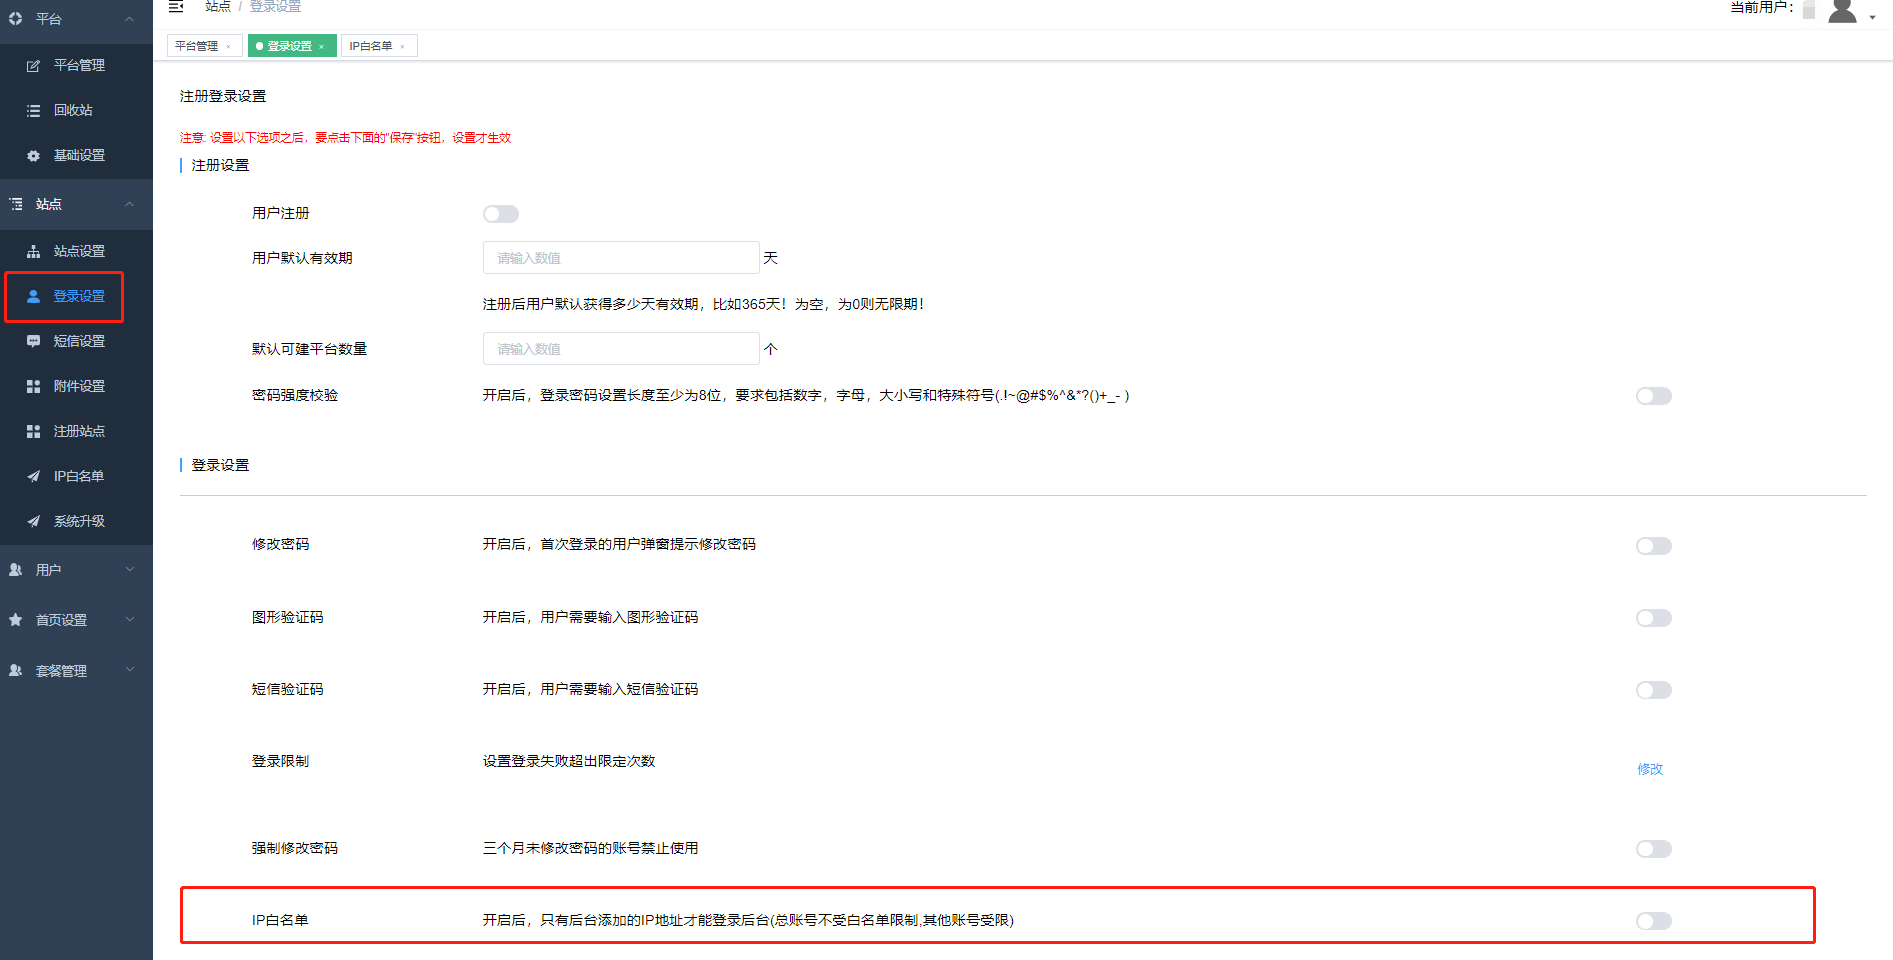The height and width of the screenshot is (960, 1893).
Task: Expand the 套餐管理 menu chevron
Action: [x=129, y=670]
